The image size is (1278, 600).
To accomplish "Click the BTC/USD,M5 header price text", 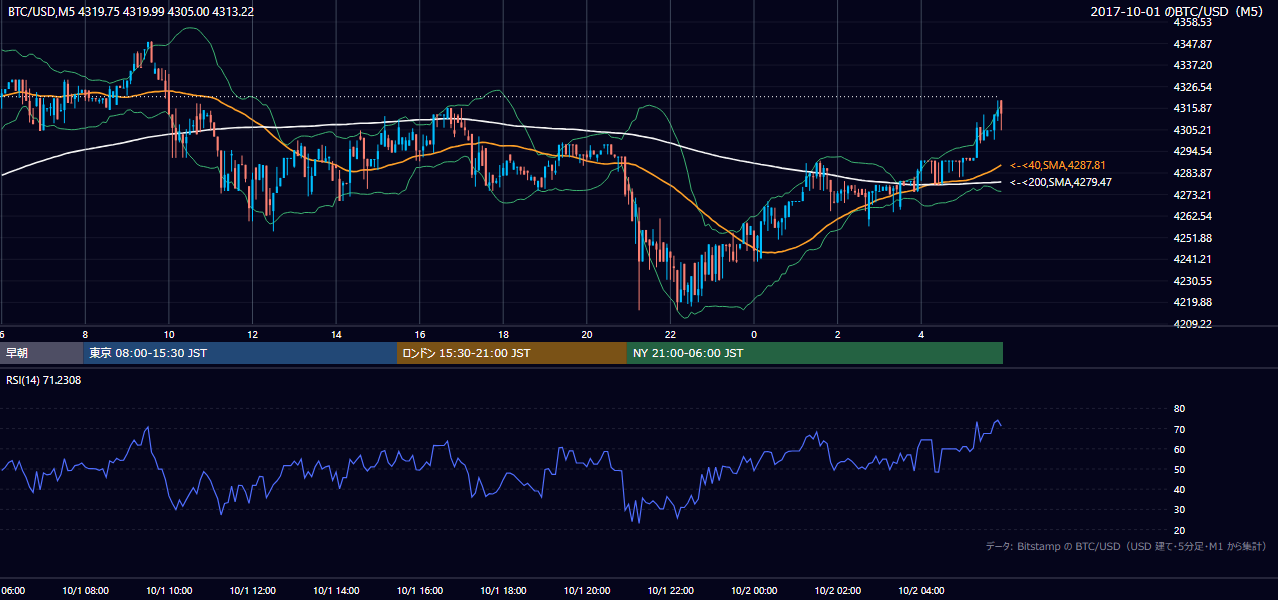I will point(131,12).
